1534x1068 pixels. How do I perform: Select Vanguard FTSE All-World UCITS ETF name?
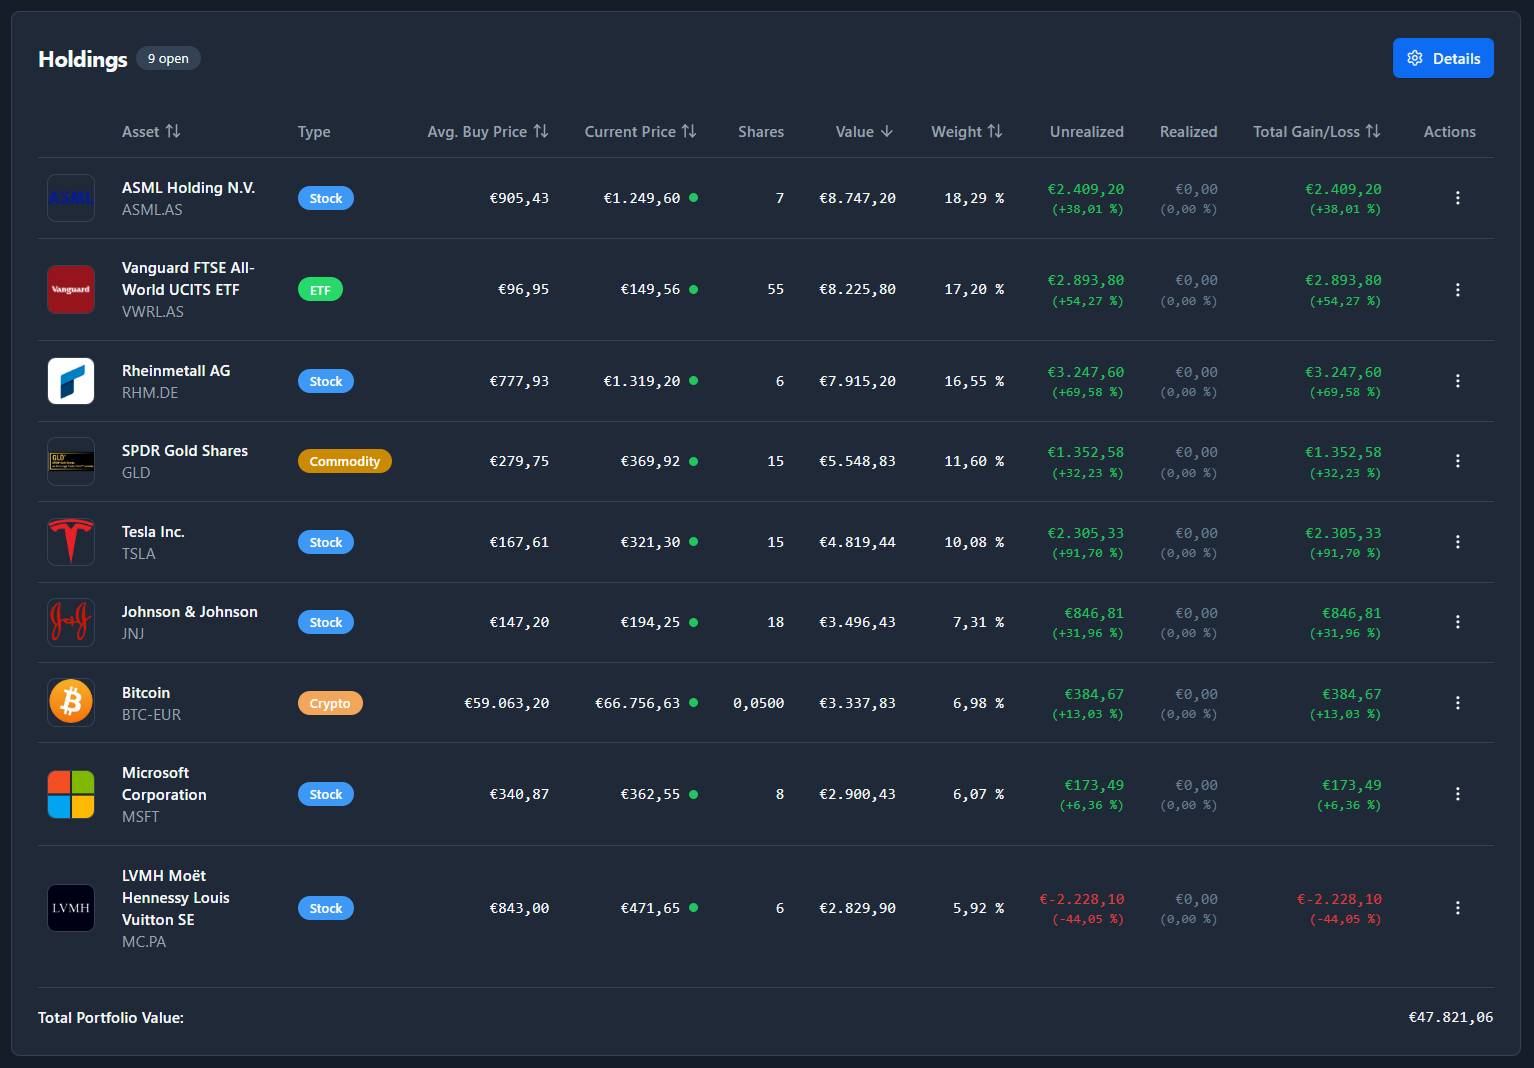coord(188,279)
